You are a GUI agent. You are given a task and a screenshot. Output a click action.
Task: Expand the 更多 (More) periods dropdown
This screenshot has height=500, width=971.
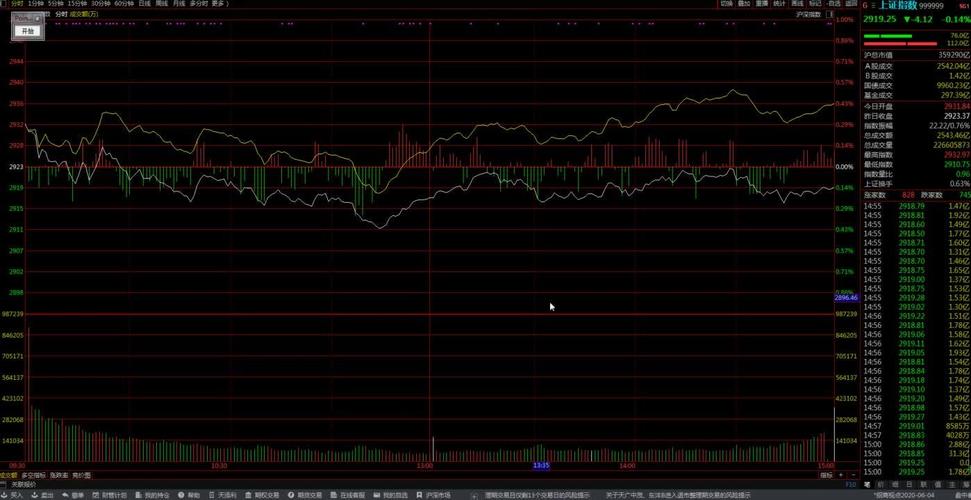tap(219, 4)
